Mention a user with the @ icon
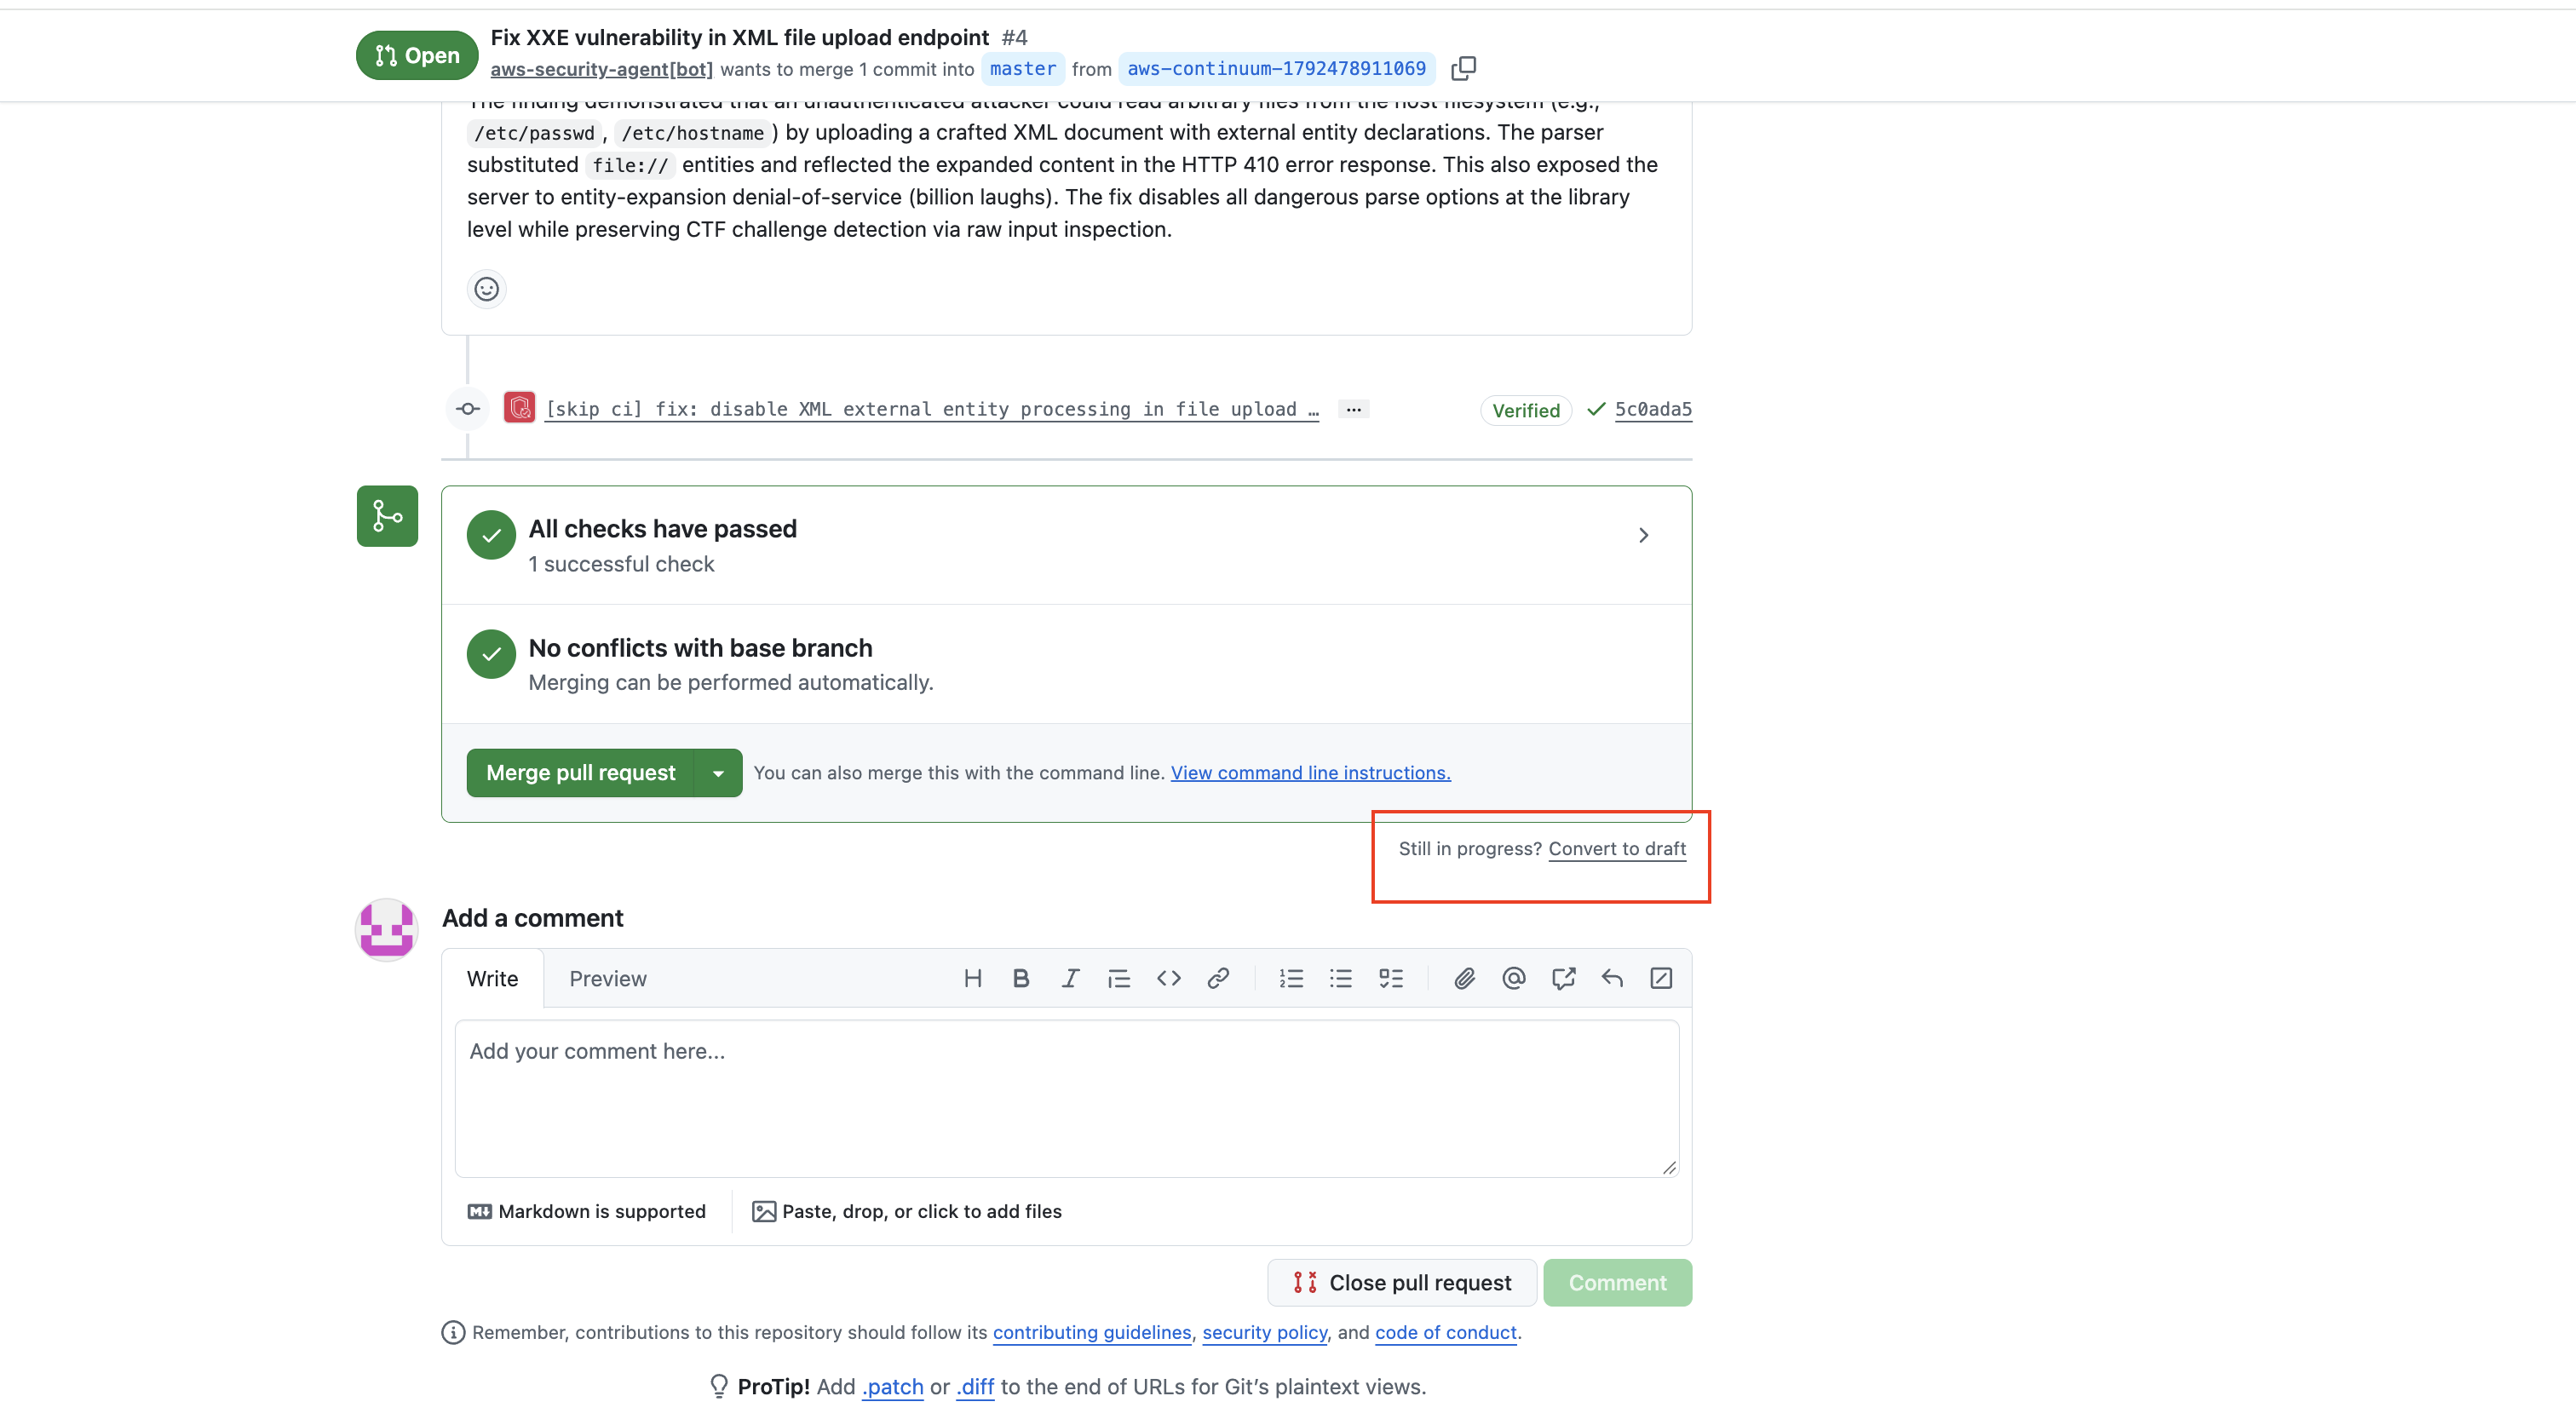 pyautogui.click(x=1513, y=978)
